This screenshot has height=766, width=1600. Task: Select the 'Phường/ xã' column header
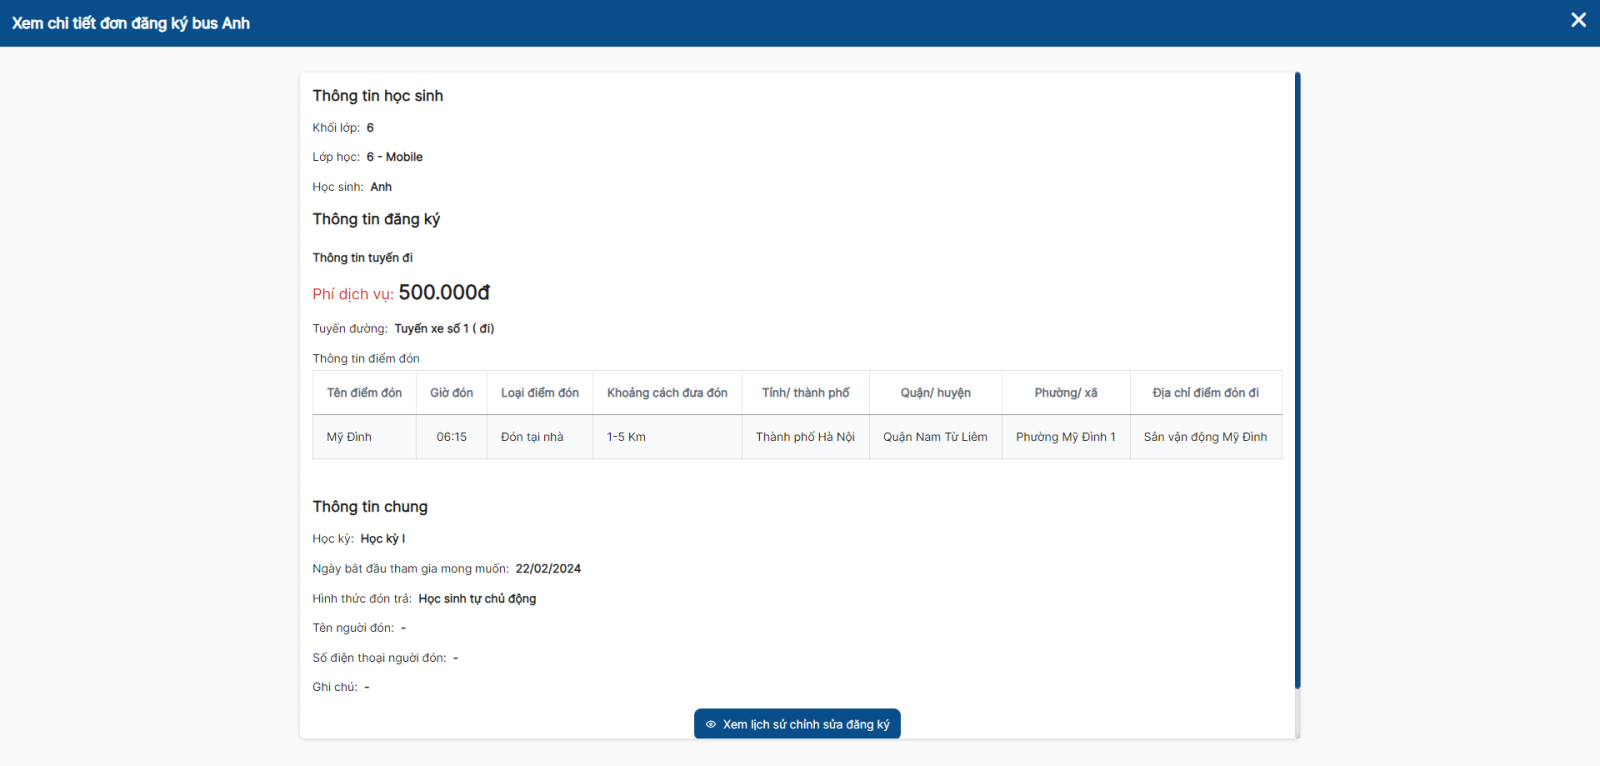[1066, 393]
